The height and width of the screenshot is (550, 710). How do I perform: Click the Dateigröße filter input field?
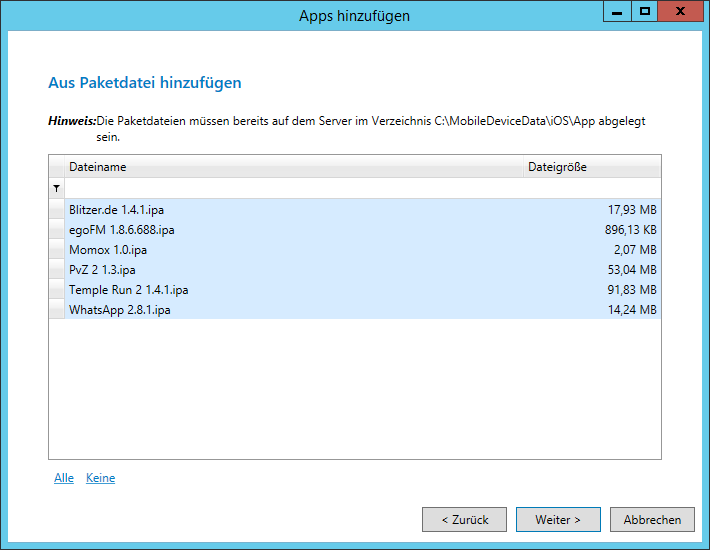click(590, 188)
